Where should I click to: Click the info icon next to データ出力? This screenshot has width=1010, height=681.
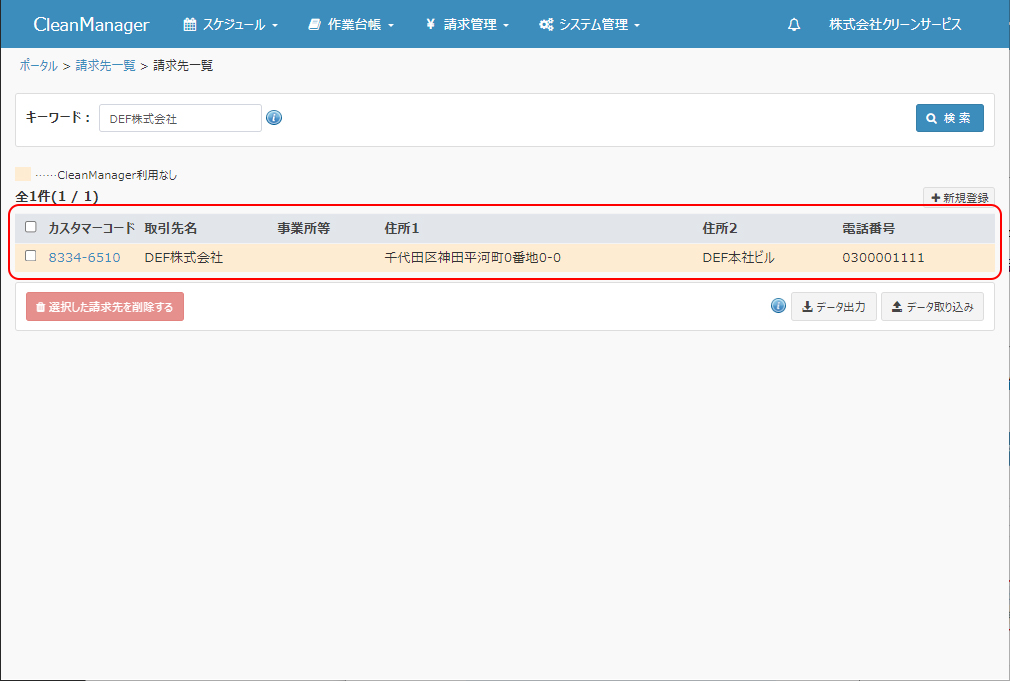778,306
